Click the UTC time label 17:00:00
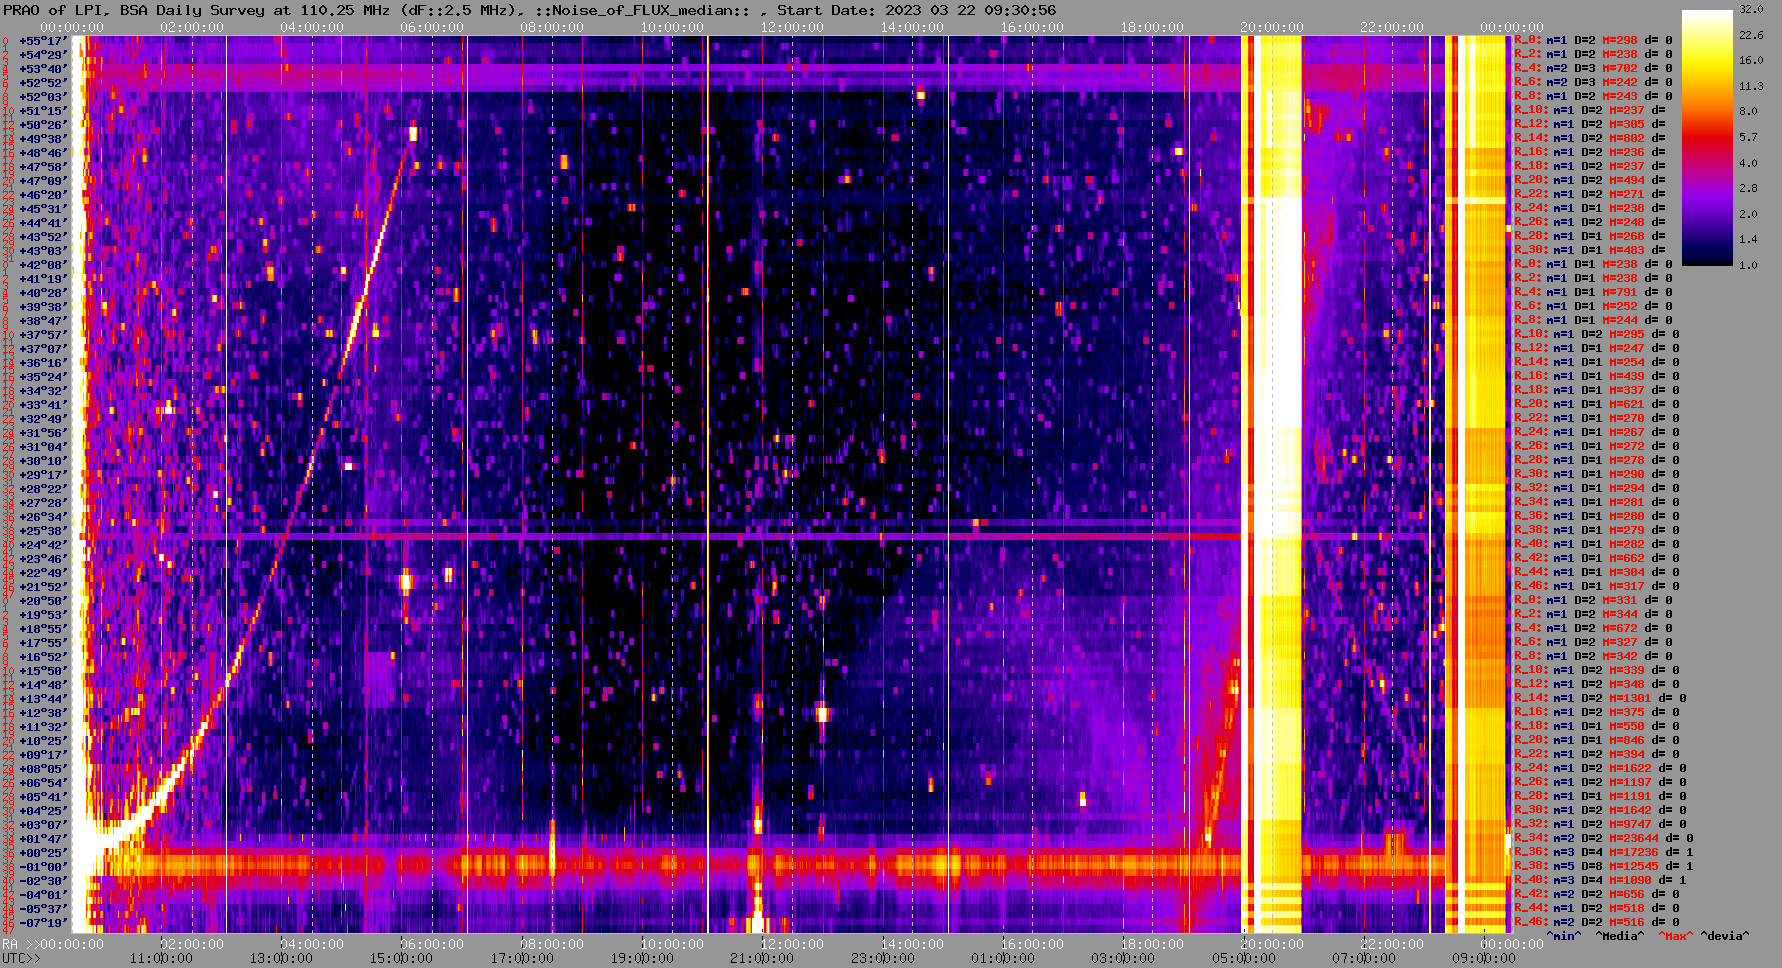1782x968 pixels. (x=522, y=958)
